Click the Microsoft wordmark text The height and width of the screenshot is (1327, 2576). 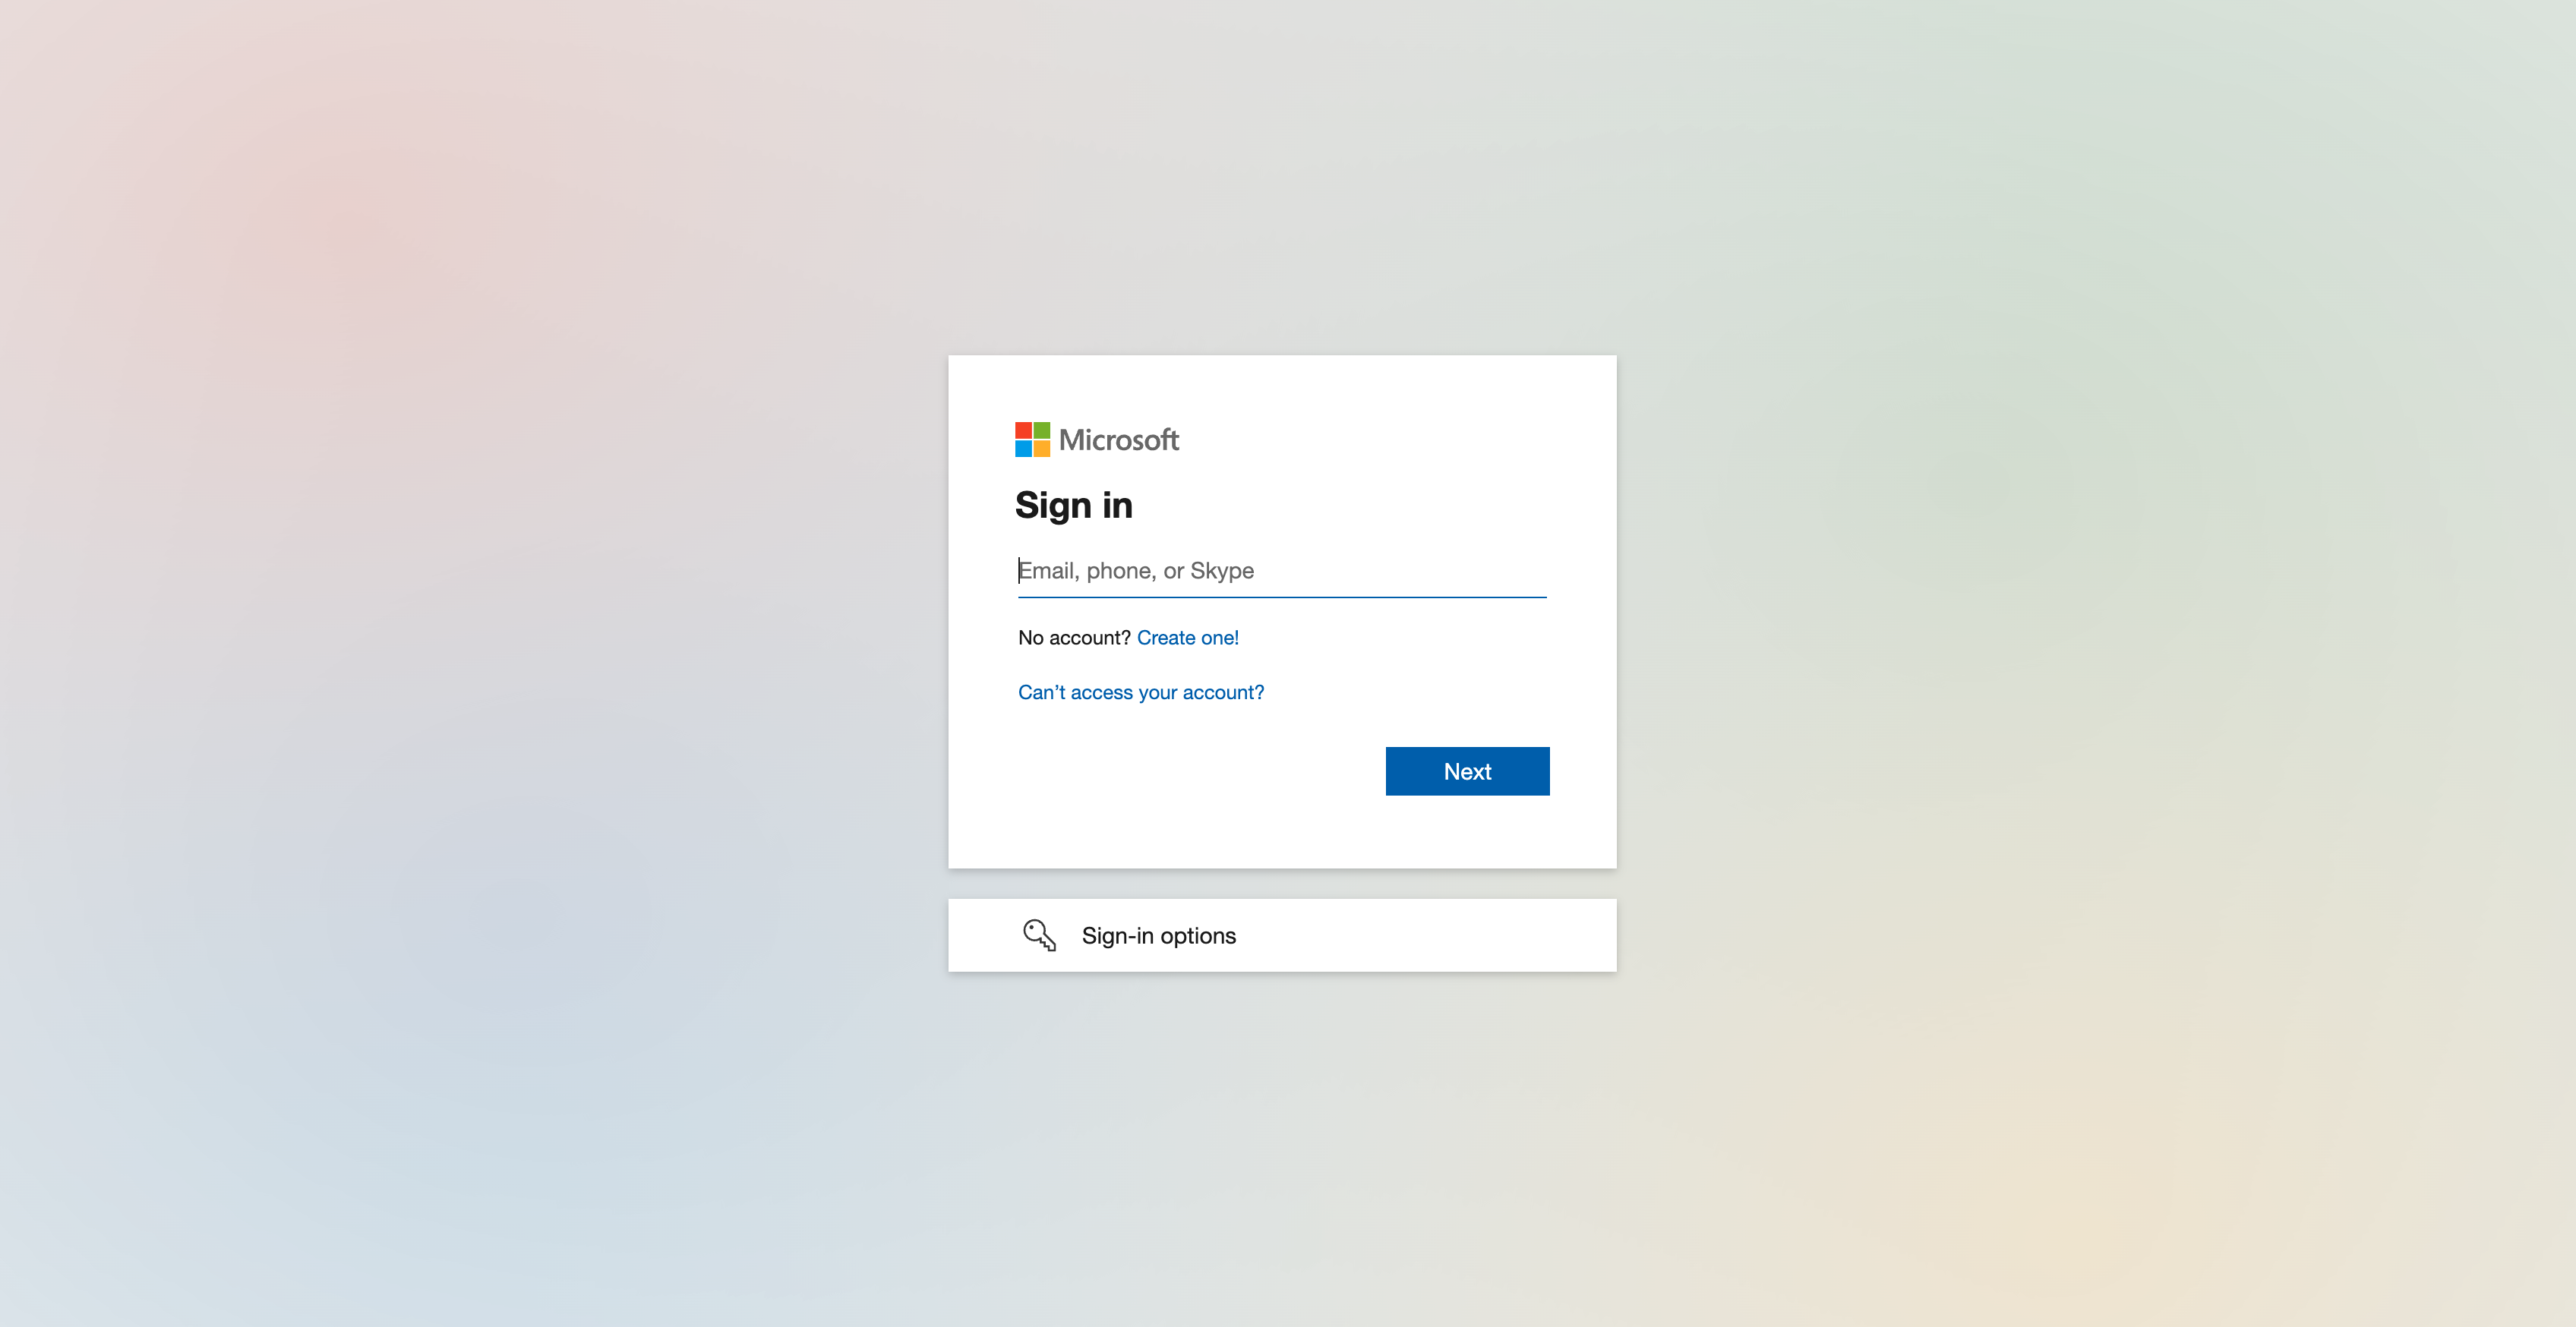(1119, 440)
